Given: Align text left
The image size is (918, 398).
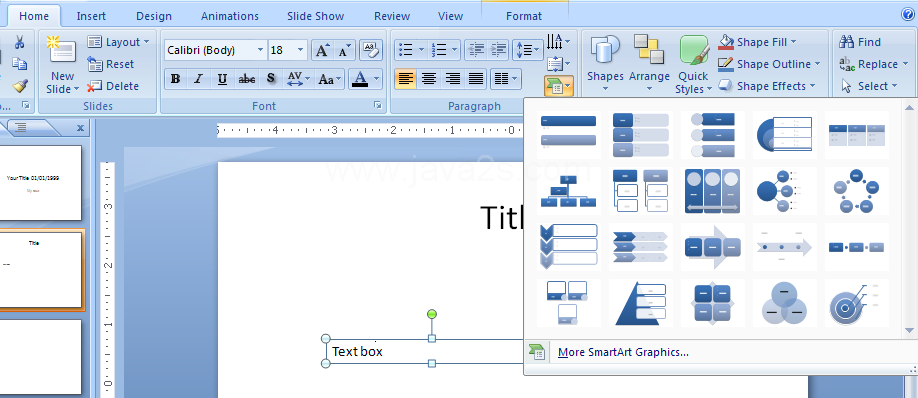Looking at the screenshot, I should point(406,78).
